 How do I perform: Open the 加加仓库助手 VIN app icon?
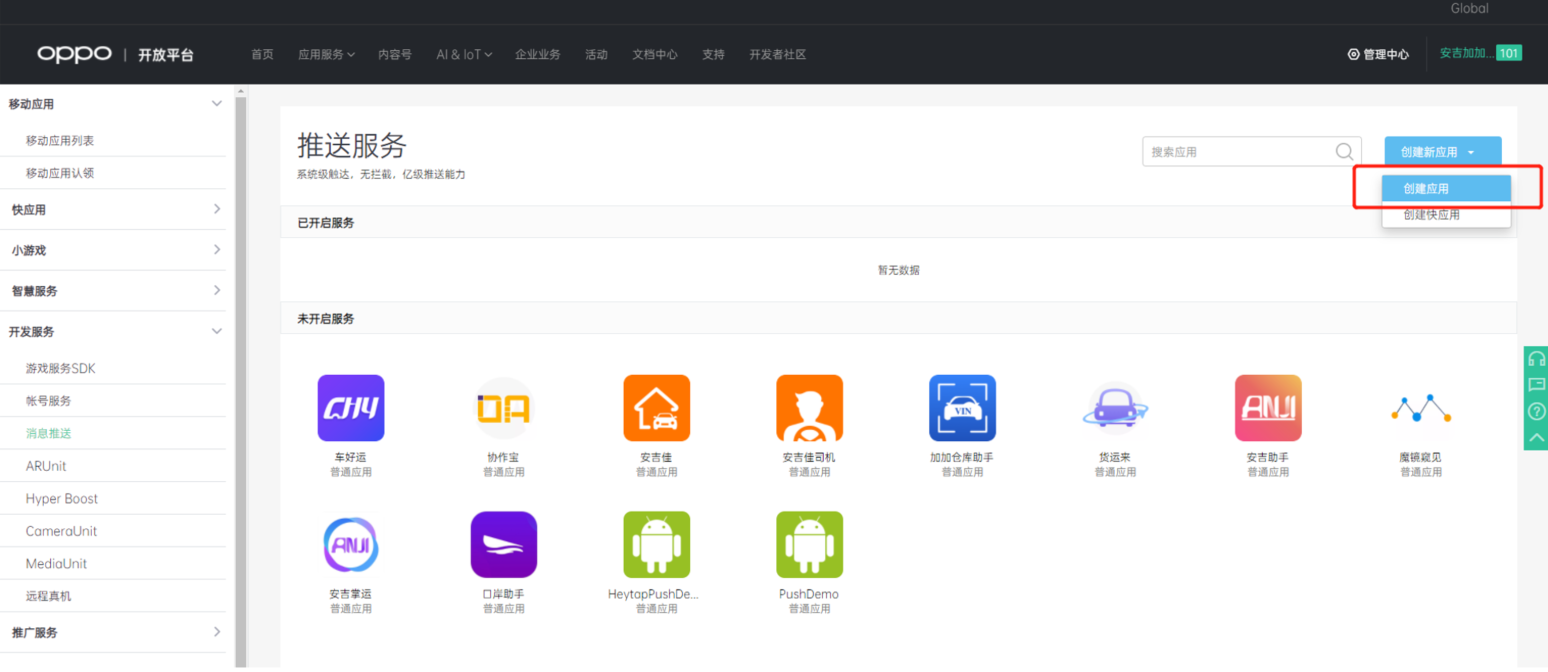point(962,408)
